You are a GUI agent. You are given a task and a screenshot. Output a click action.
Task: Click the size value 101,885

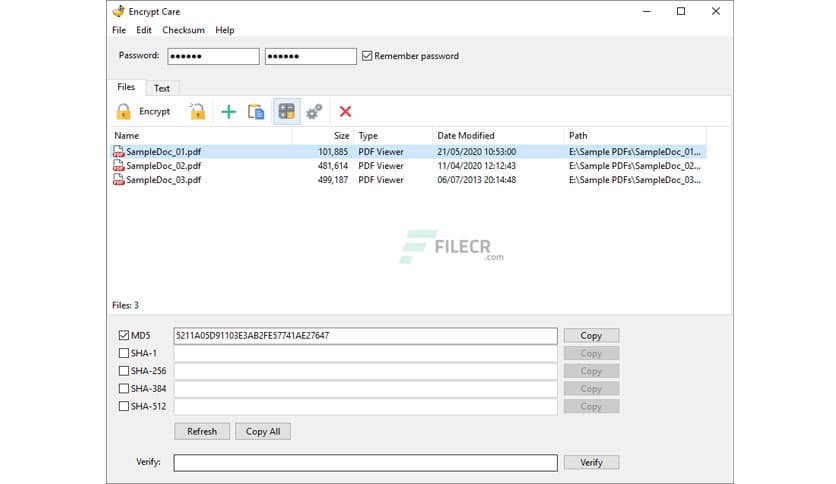333,152
